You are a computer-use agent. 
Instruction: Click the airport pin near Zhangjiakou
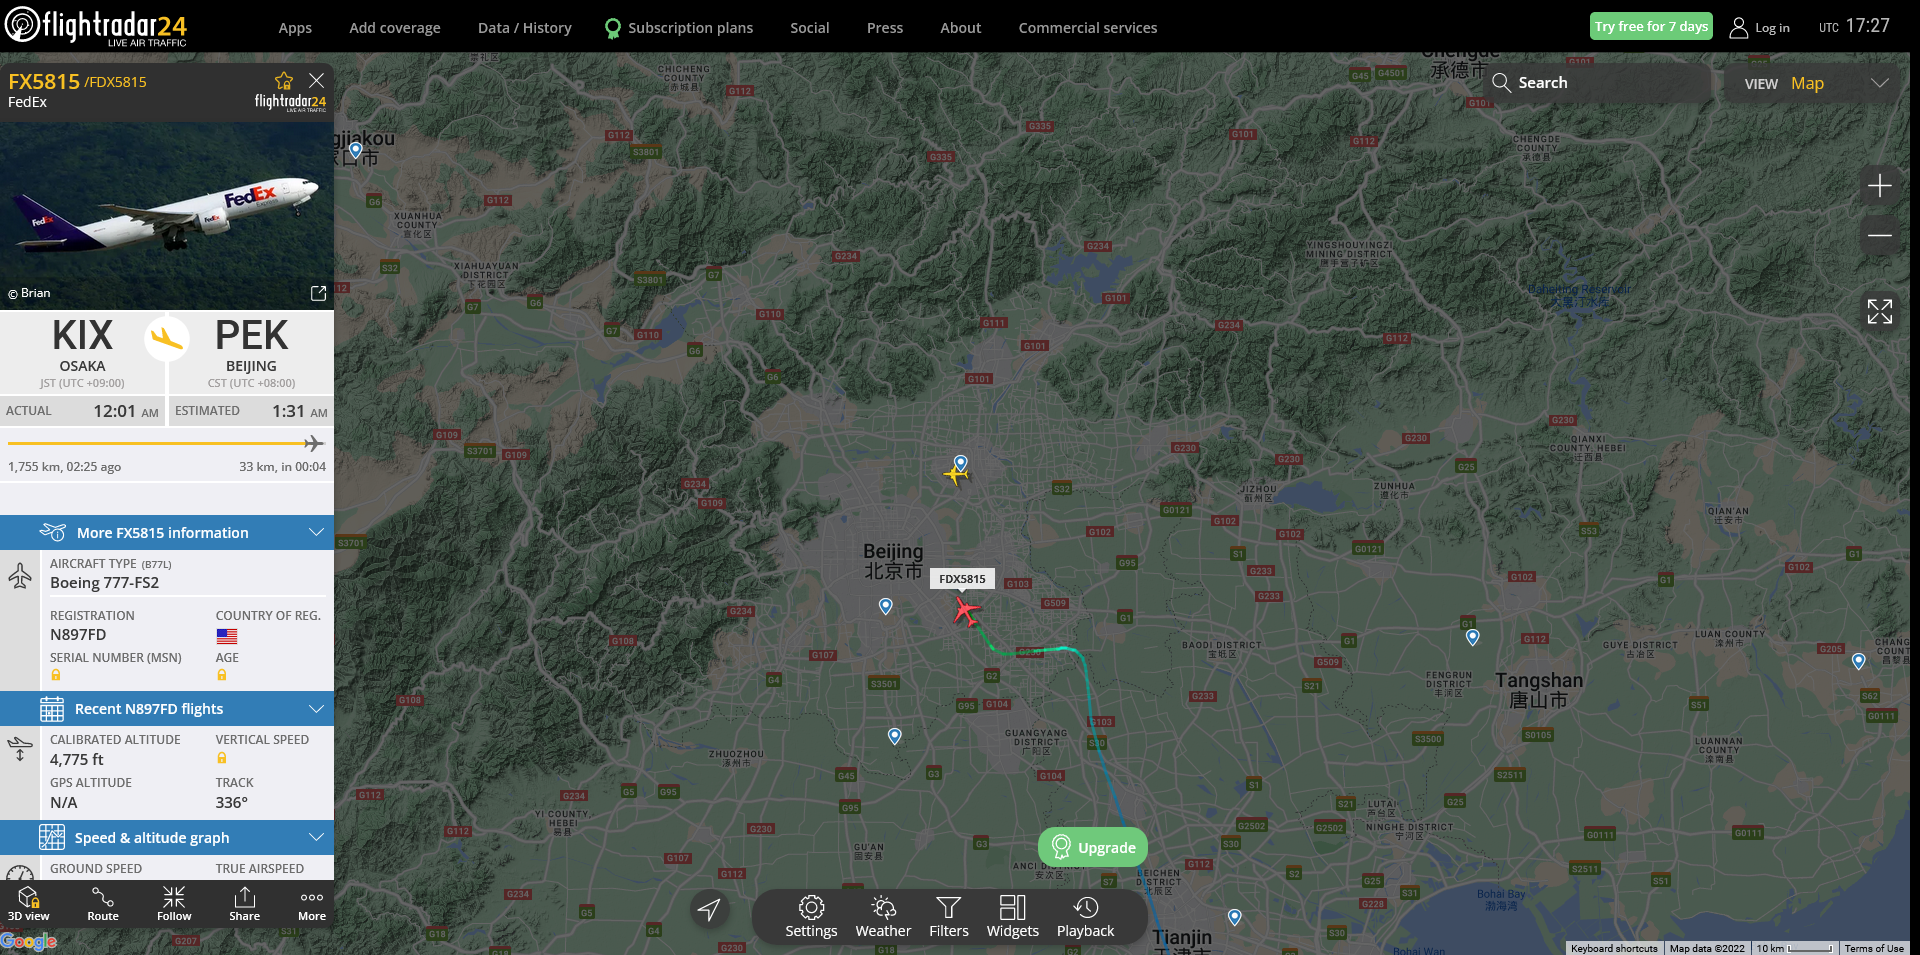click(x=355, y=150)
